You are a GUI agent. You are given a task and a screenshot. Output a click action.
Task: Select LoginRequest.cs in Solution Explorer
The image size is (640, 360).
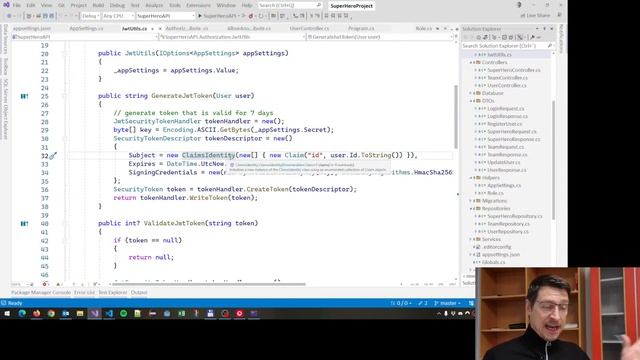[x=505, y=109]
